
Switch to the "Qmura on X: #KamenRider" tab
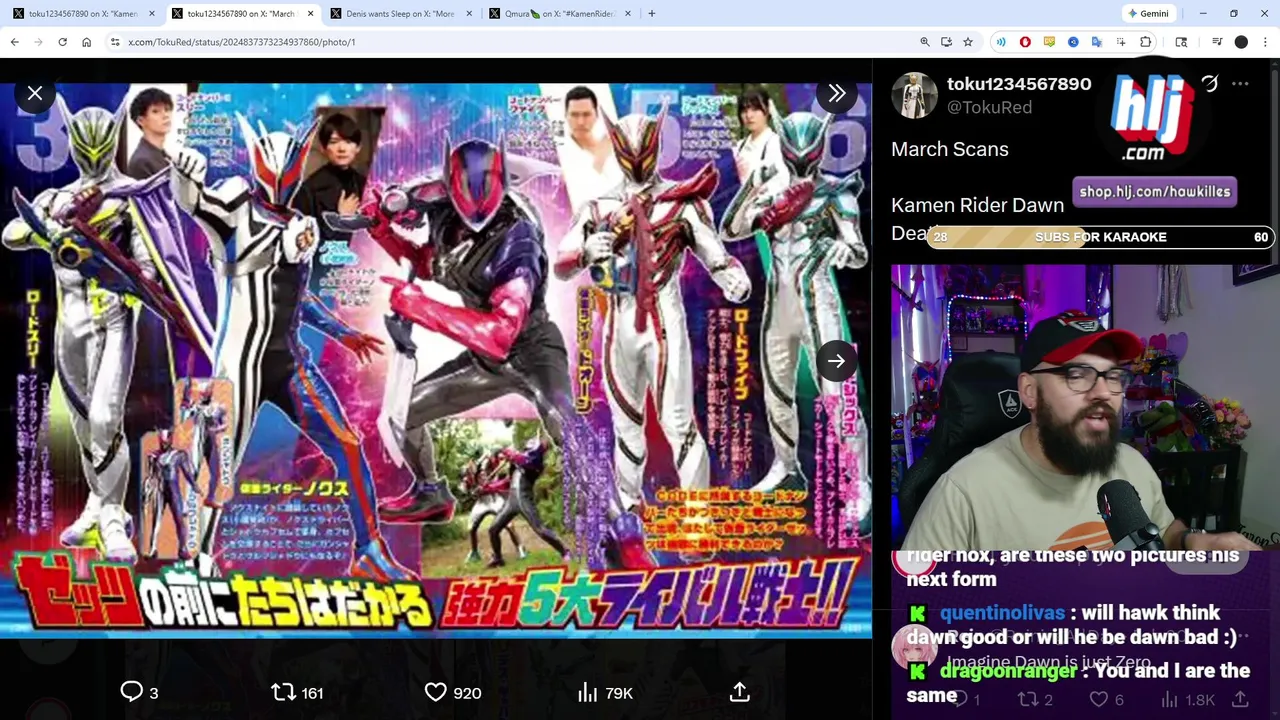tap(559, 14)
